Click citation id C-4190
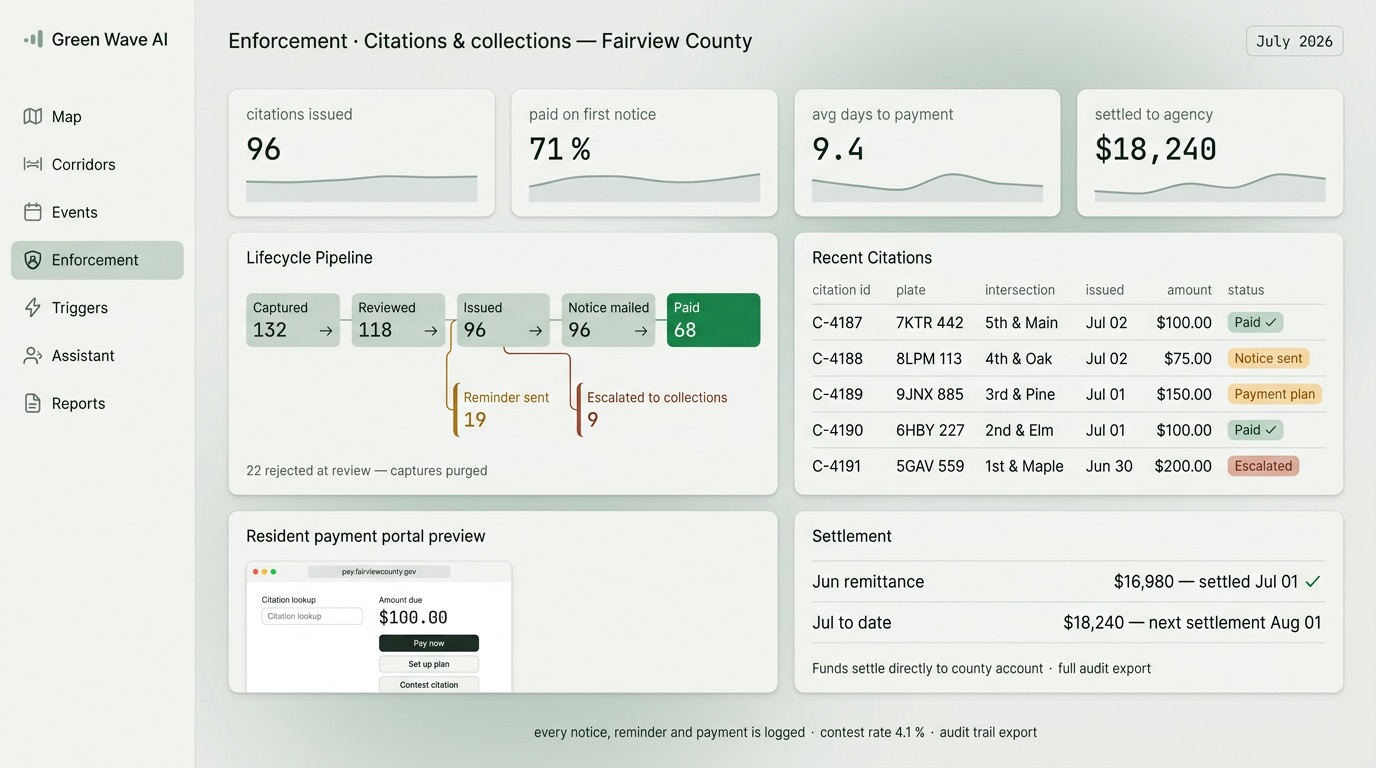Image resolution: width=1376 pixels, height=768 pixels. tap(837, 430)
